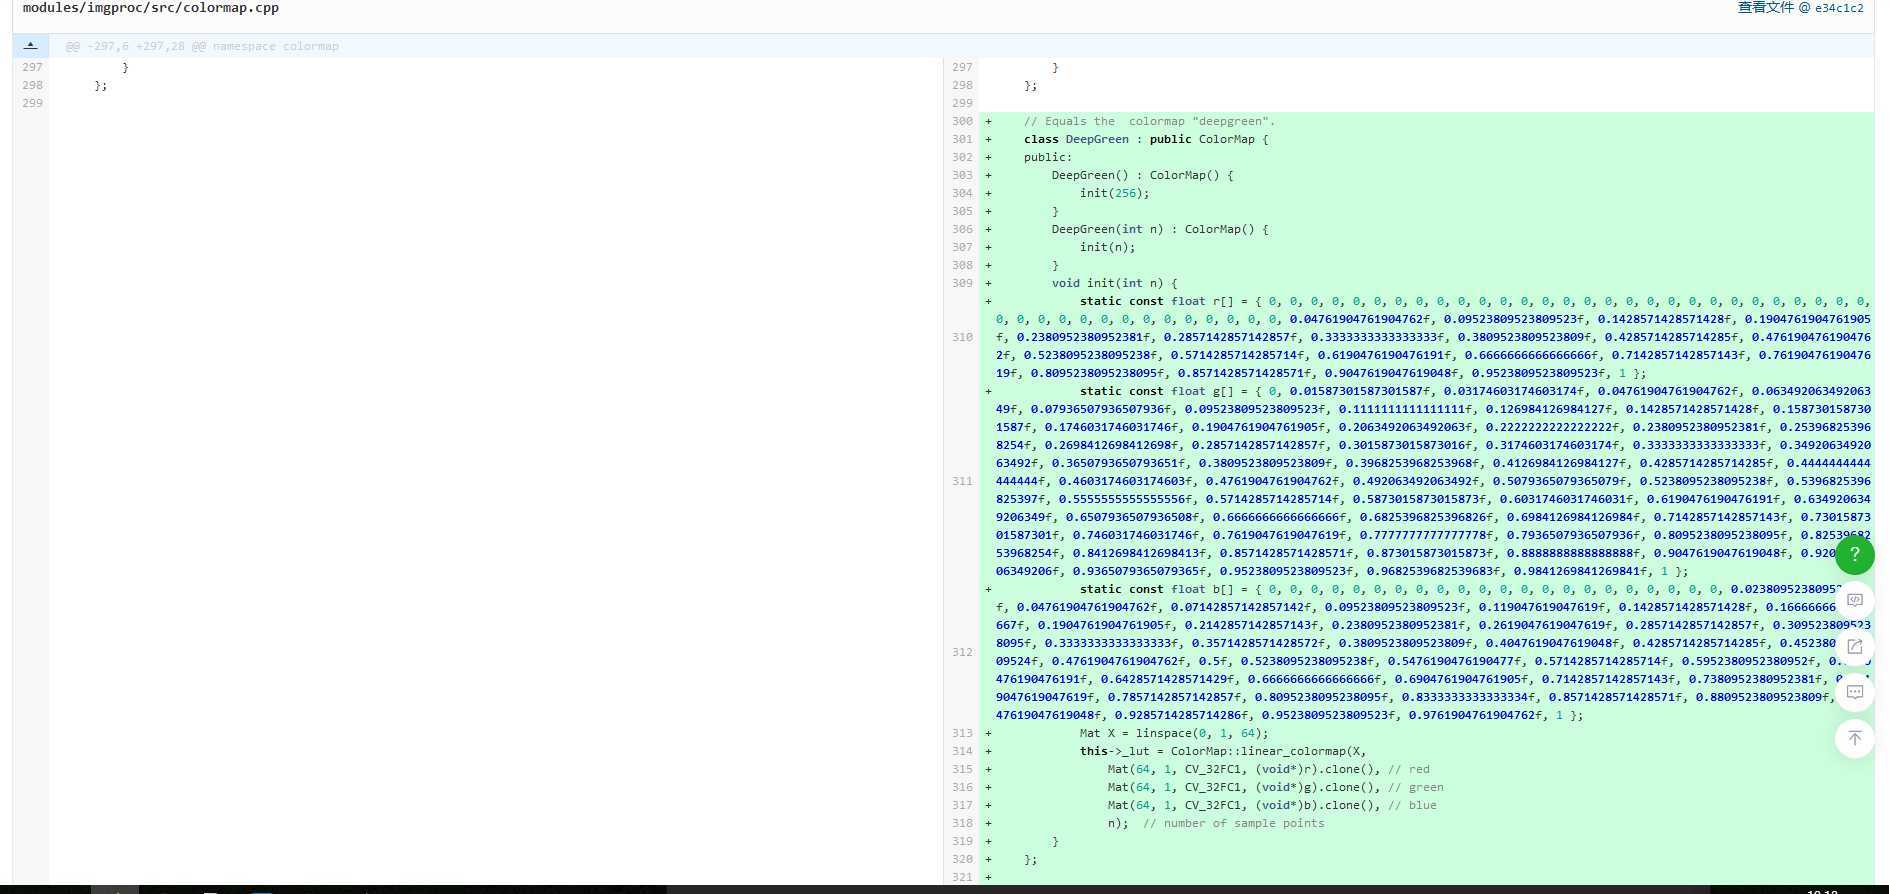Image resolution: width=1889 pixels, height=894 pixels.
Task: Click line number 312 for the b[] array
Action: point(962,652)
